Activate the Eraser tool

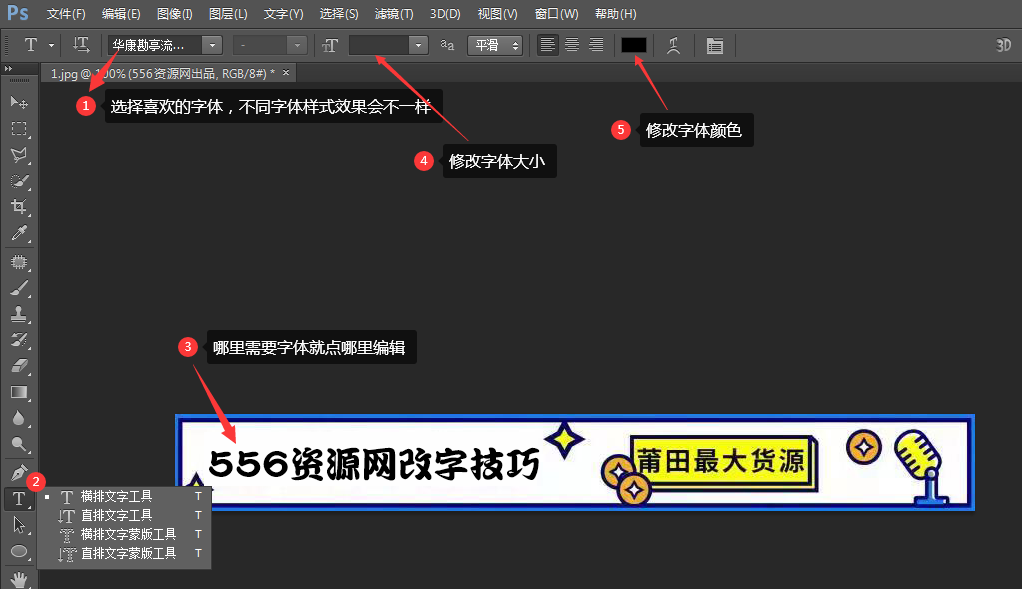(18, 366)
